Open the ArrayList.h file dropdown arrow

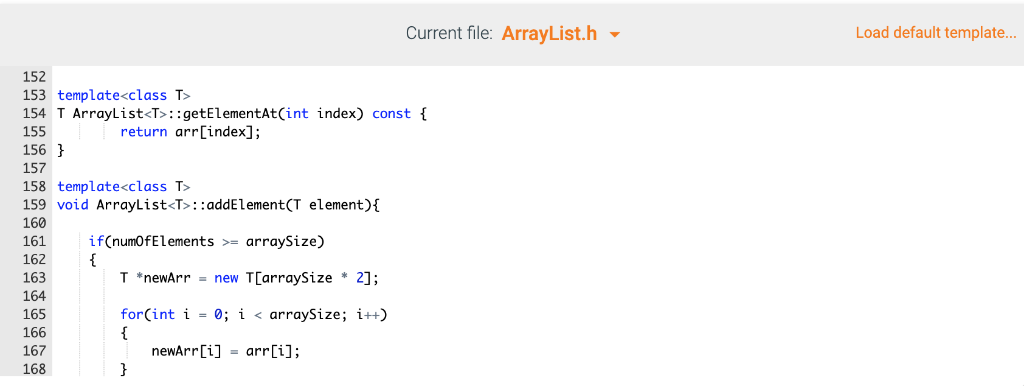[615, 35]
